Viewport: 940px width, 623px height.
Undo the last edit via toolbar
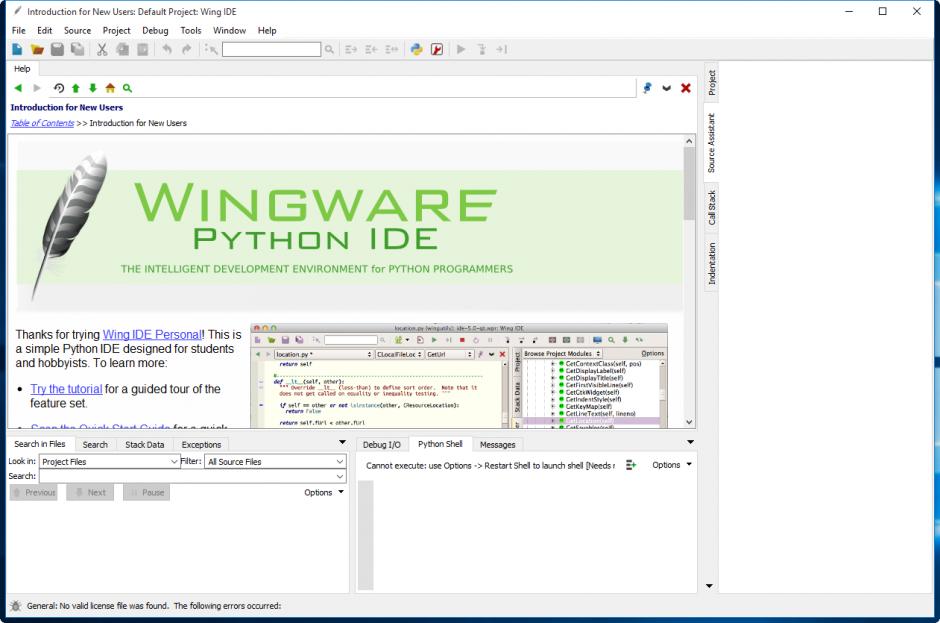[x=167, y=49]
